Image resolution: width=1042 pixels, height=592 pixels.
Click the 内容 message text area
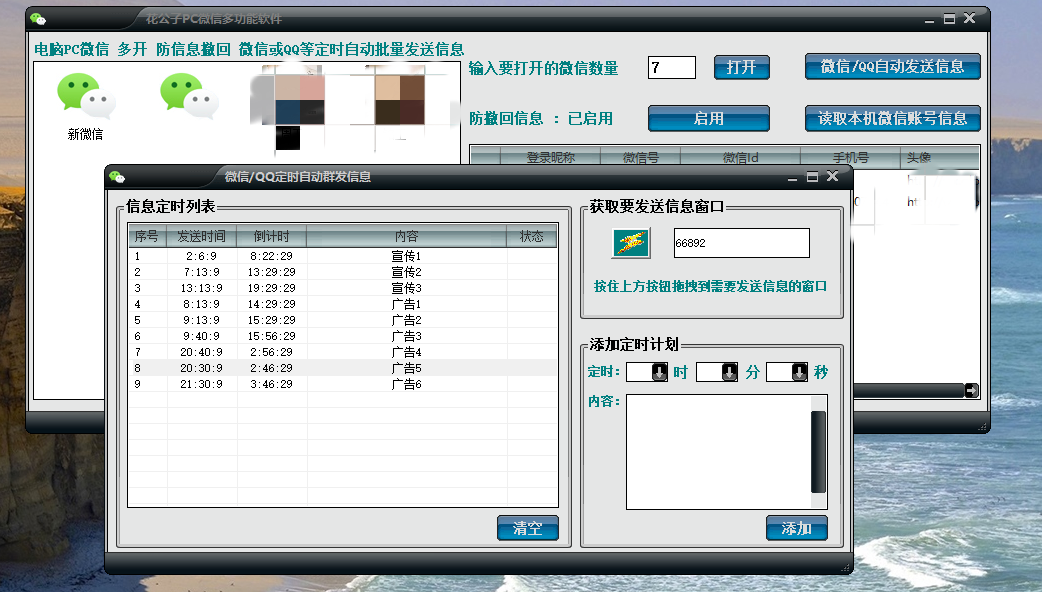coord(718,452)
